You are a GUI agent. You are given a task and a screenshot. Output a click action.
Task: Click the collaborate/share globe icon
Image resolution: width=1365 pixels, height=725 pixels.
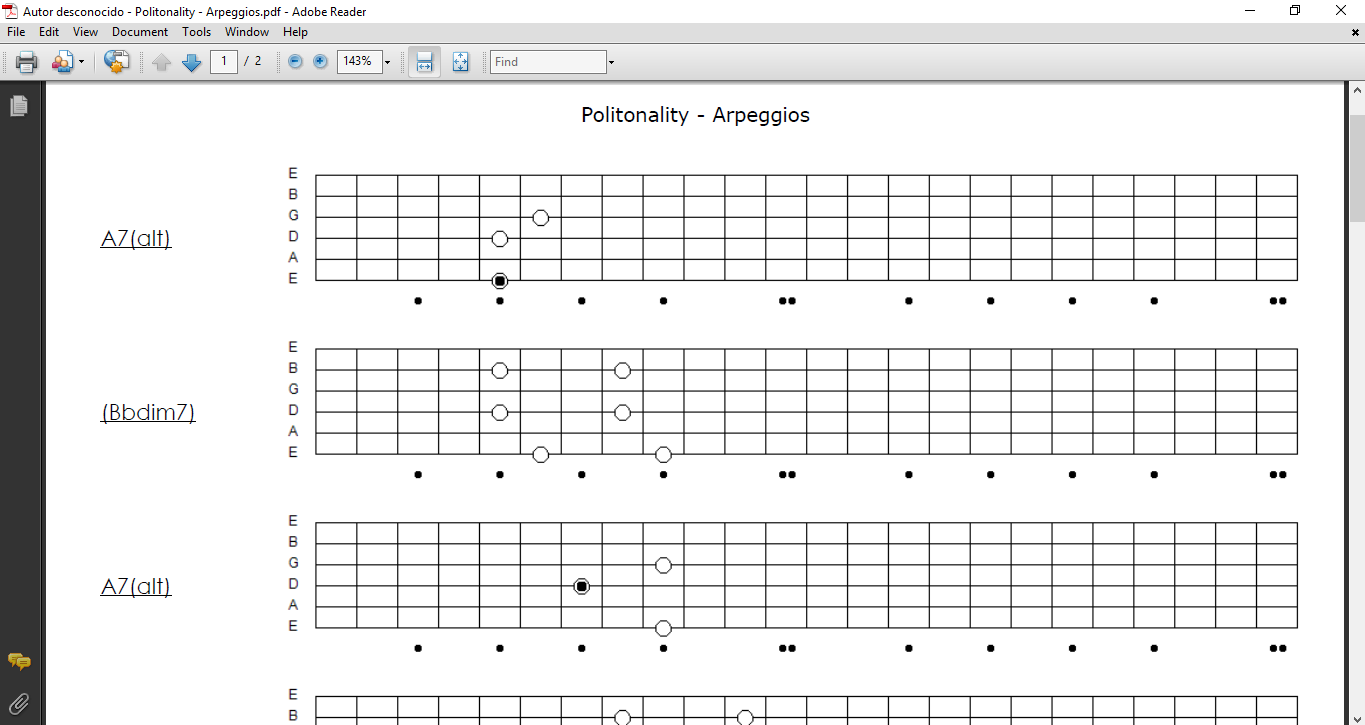(x=117, y=62)
